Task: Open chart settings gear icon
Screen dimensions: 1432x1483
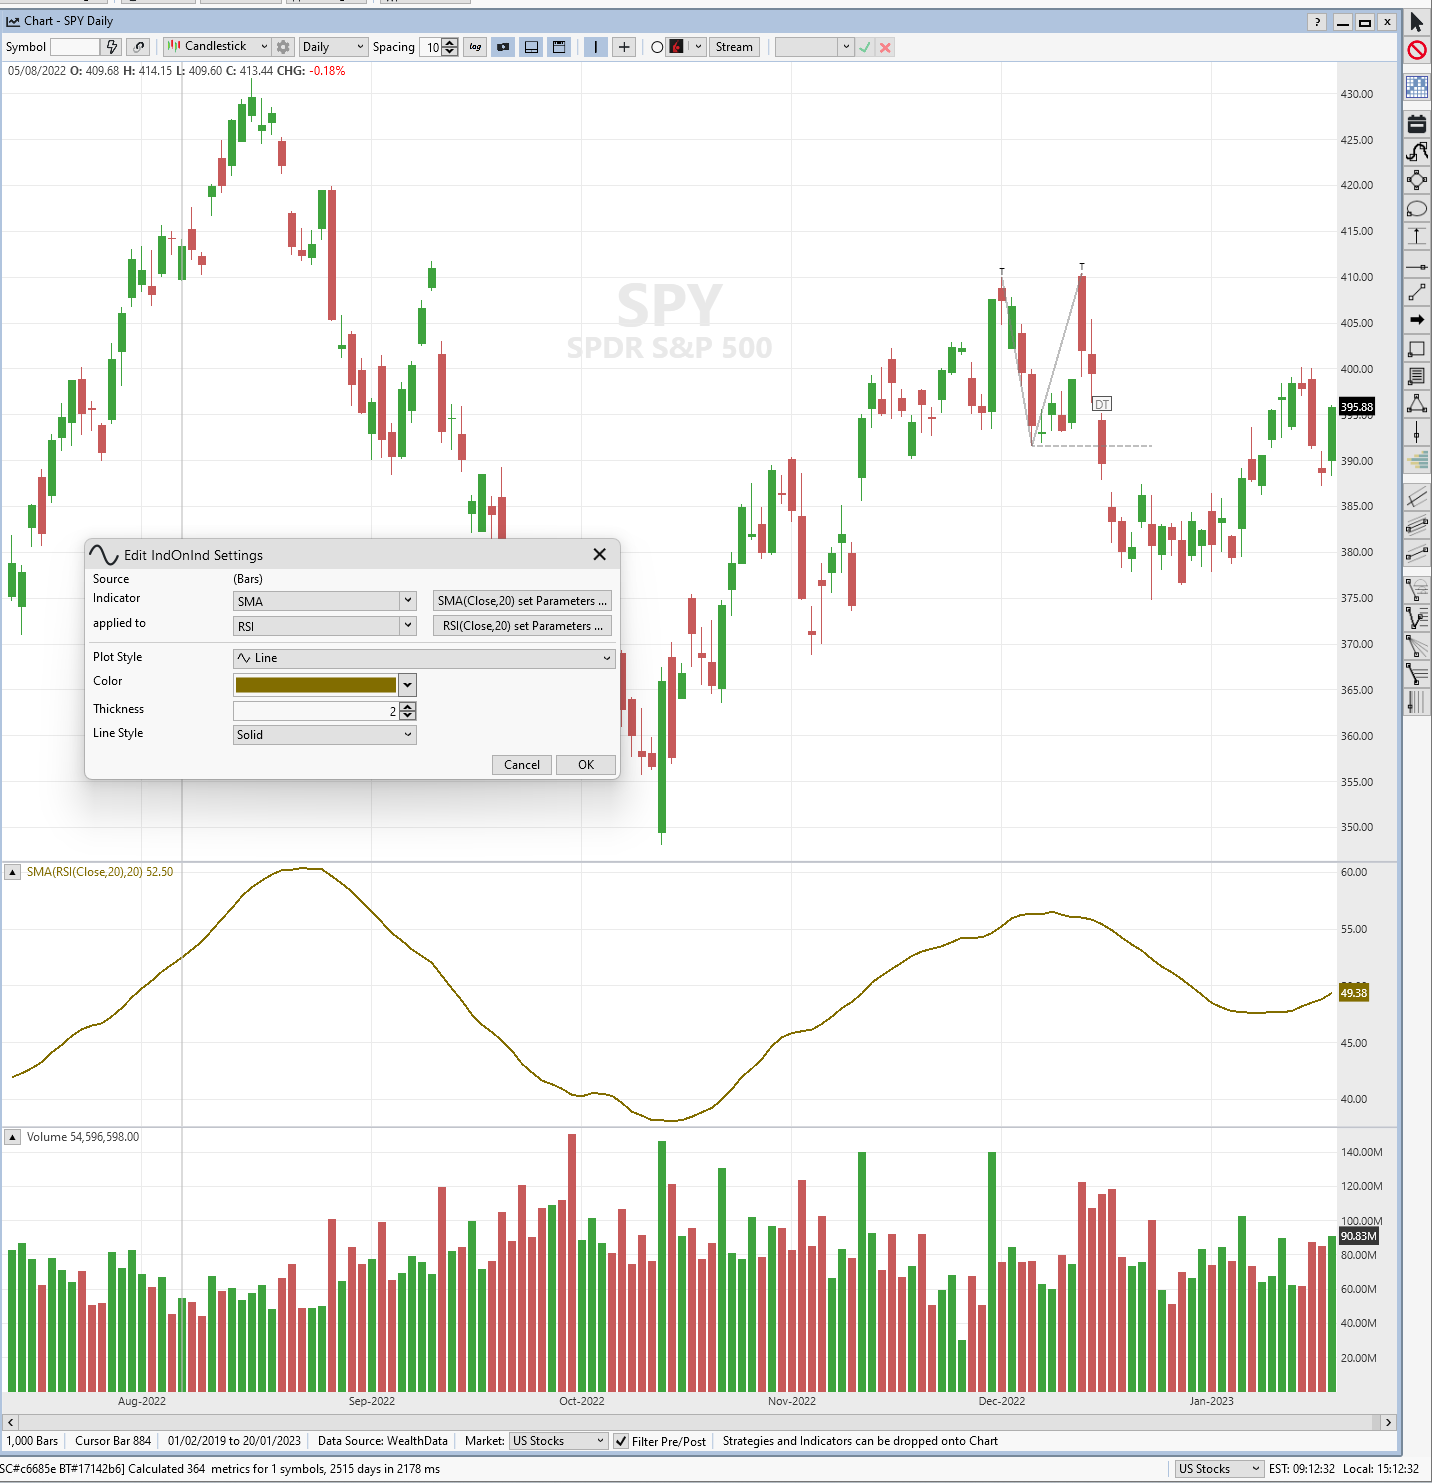Action: click(x=283, y=47)
